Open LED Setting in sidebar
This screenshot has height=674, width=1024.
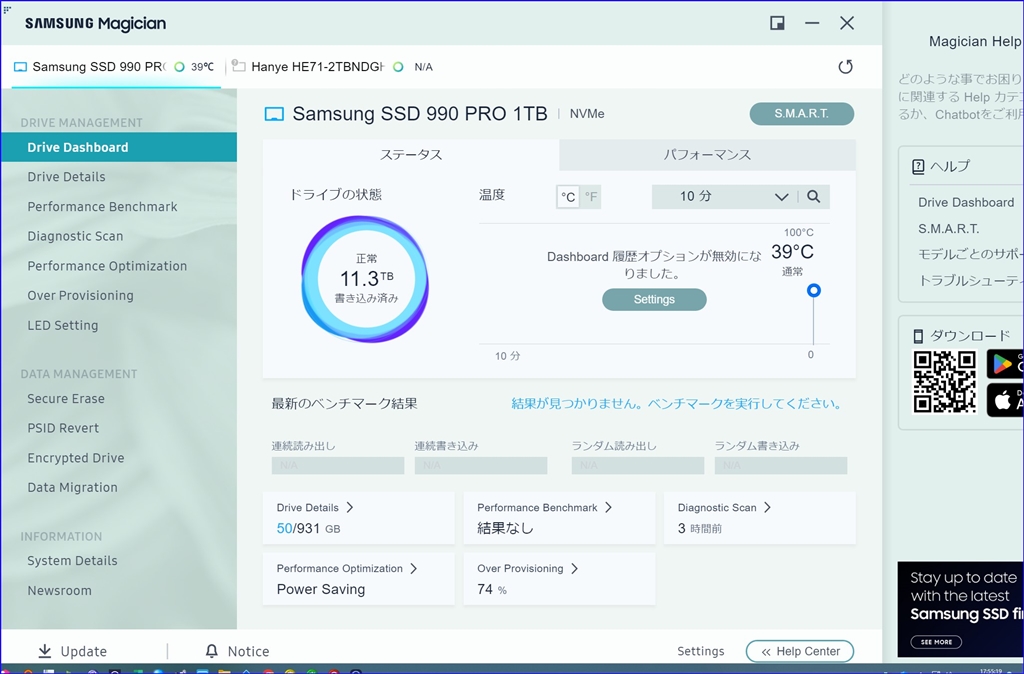point(63,325)
